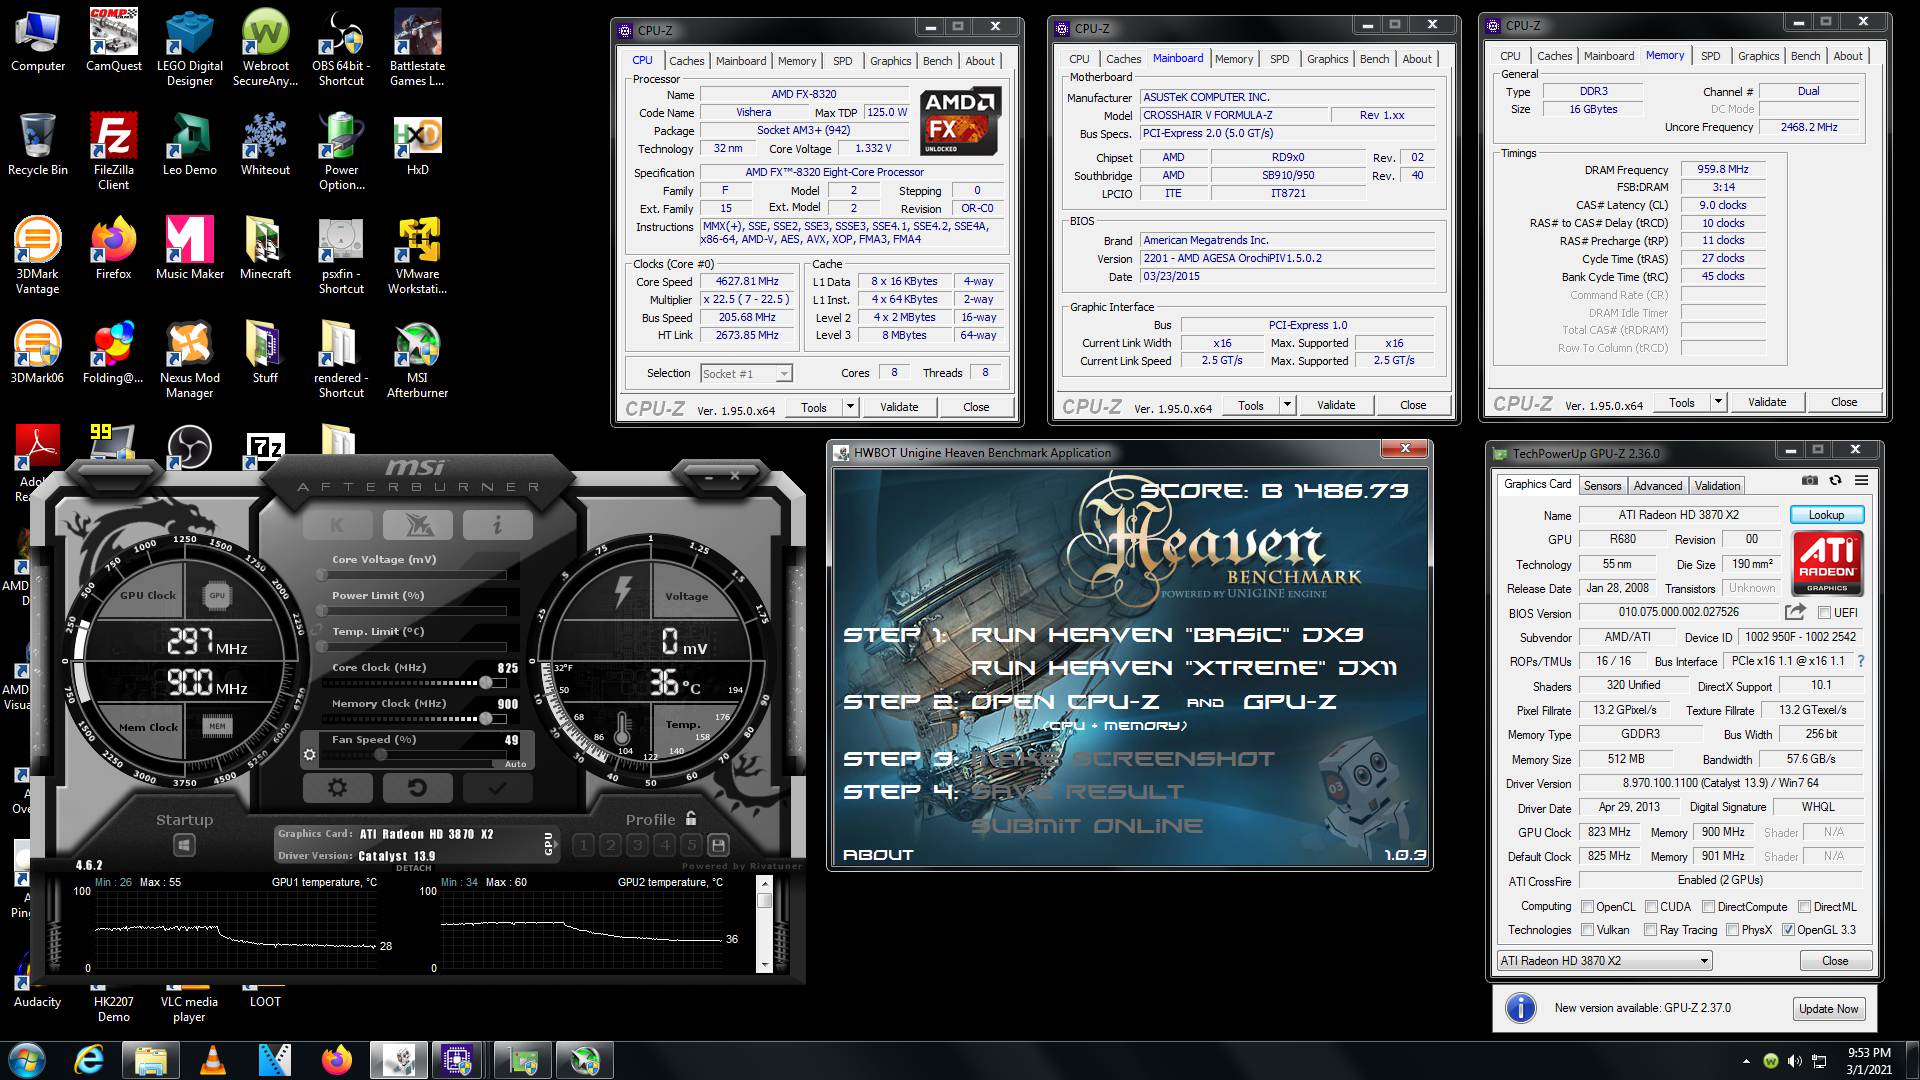1920x1080 pixels.
Task: Open the Socket #1 selection dropdown in CPU-Z
Action: click(x=746, y=374)
